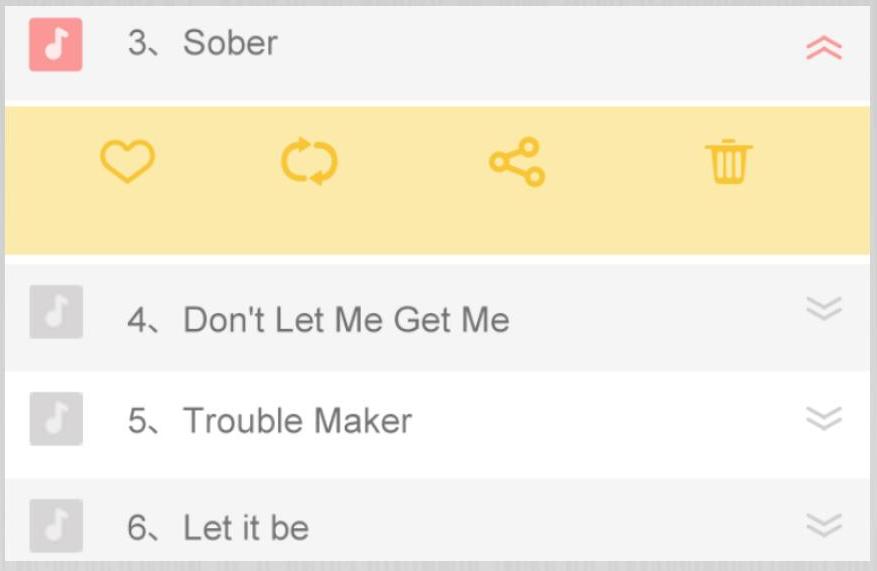Image resolution: width=877 pixels, height=571 pixels.
Task: Expand options for Don't Let Me Get Me
Action: tap(824, 309)
